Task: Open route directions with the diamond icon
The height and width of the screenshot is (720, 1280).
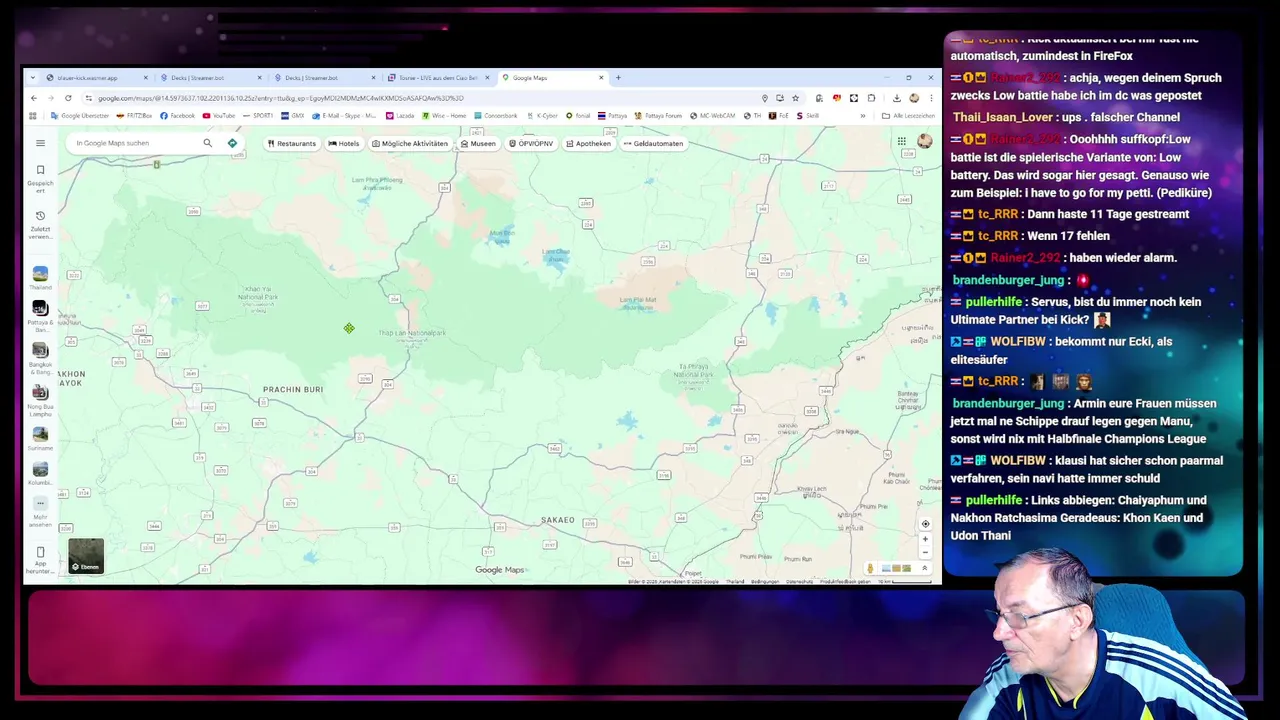Action: (x=232, y=143)
